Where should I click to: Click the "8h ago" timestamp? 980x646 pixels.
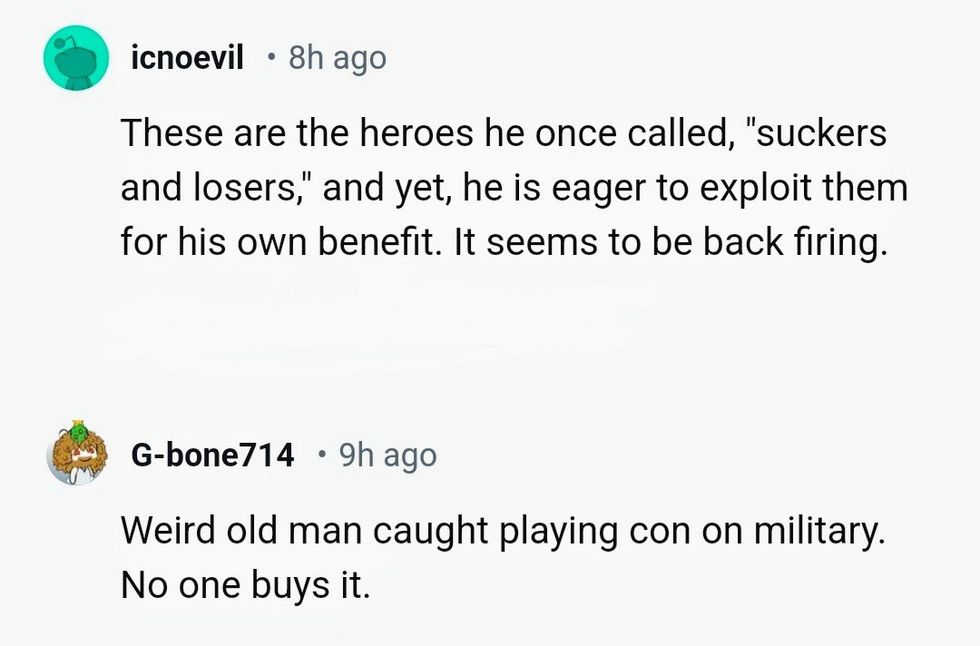tap(336, 59)
